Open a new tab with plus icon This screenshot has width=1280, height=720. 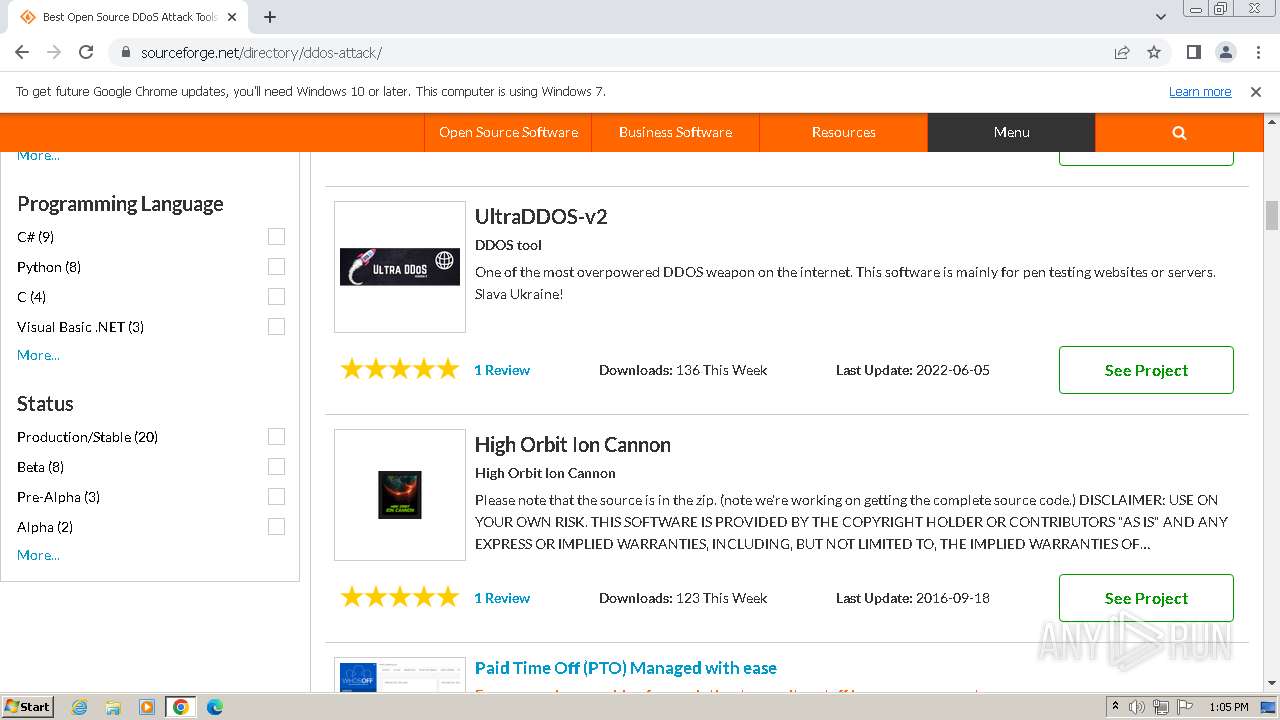270,17
